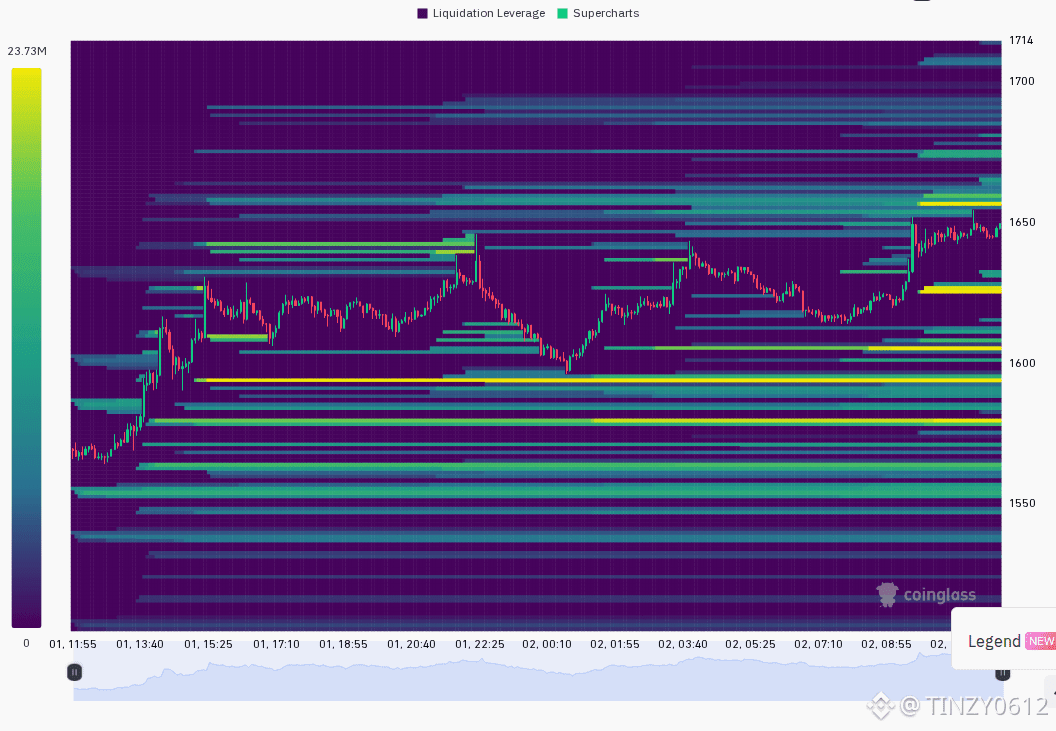Click the 02, 01:55 time label
This screenshot has height=731, width=1056.
(x=615, y=644)
